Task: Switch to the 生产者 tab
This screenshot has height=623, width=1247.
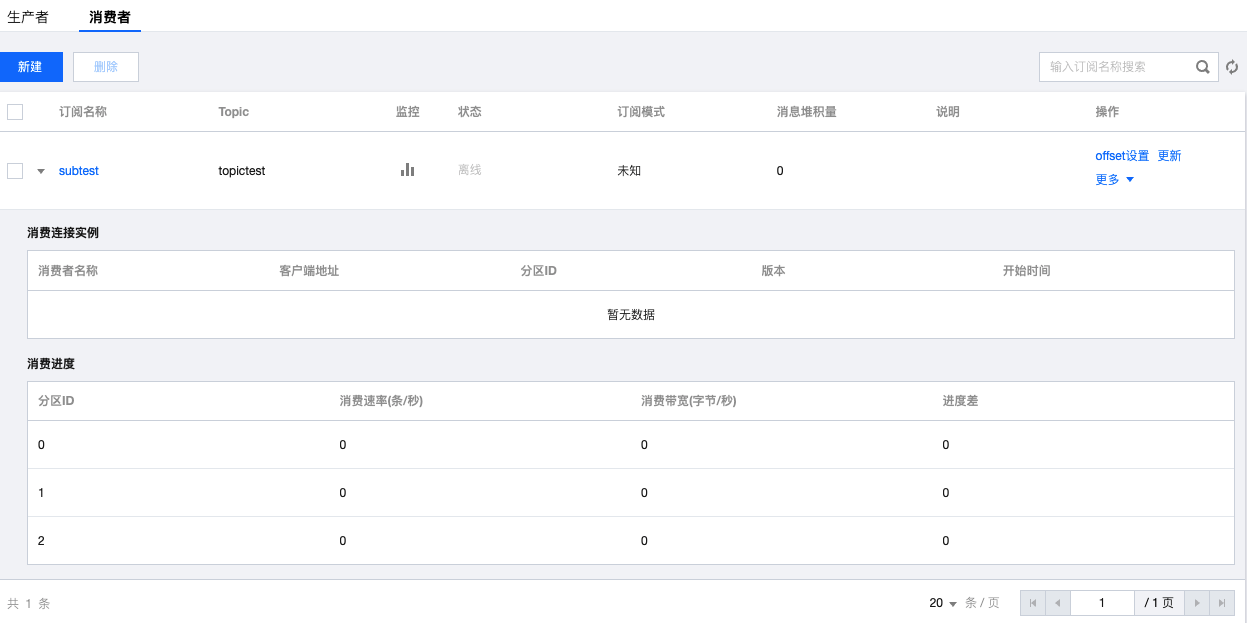Action: tap(28, 17)
